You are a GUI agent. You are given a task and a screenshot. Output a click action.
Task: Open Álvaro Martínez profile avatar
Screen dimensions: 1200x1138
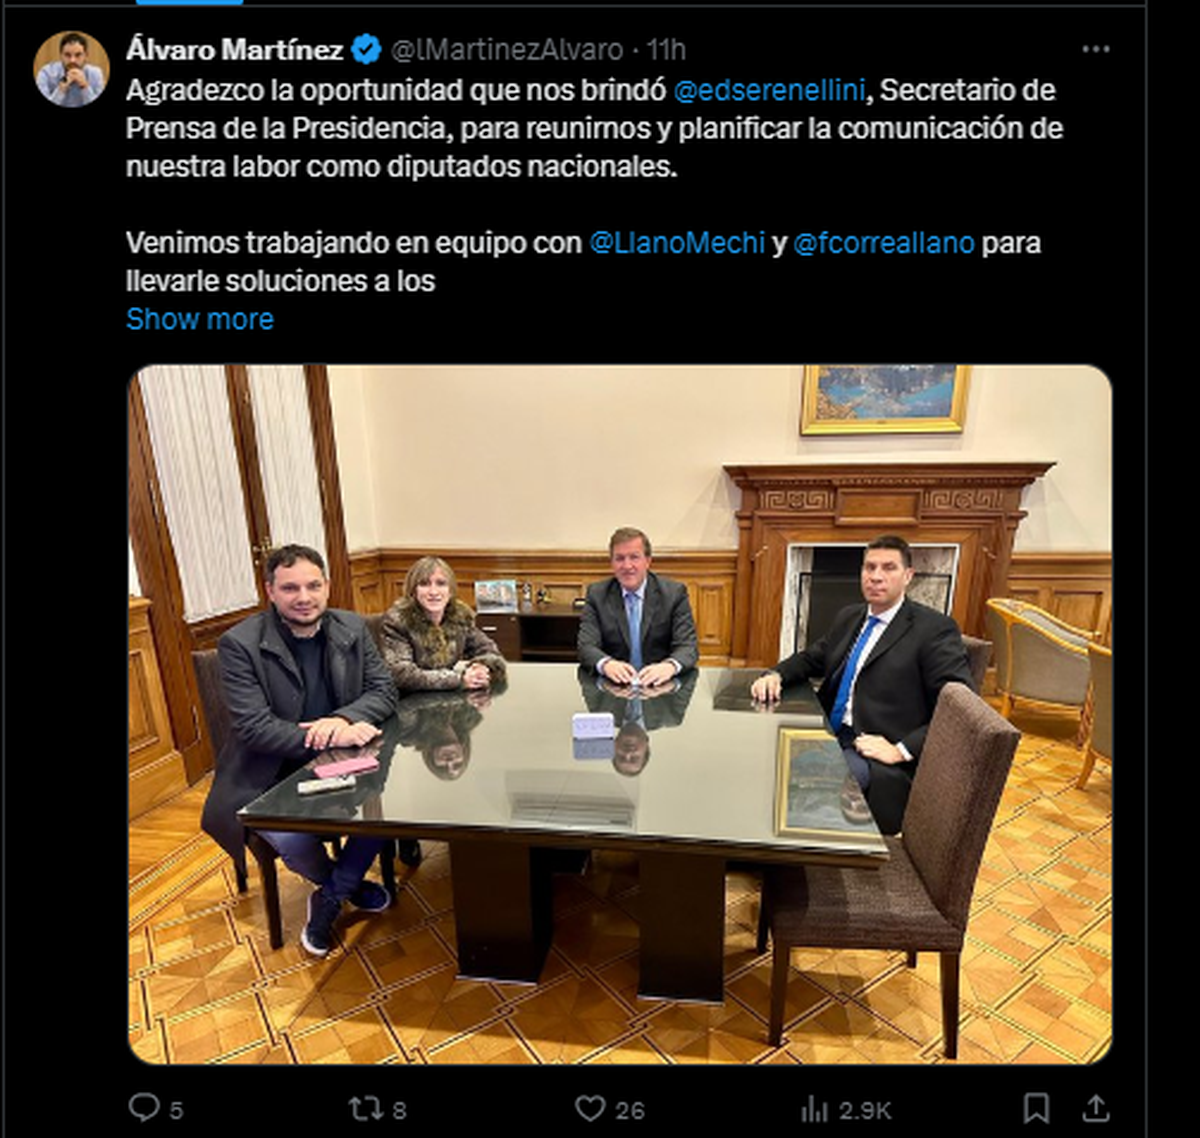[71, 69]
